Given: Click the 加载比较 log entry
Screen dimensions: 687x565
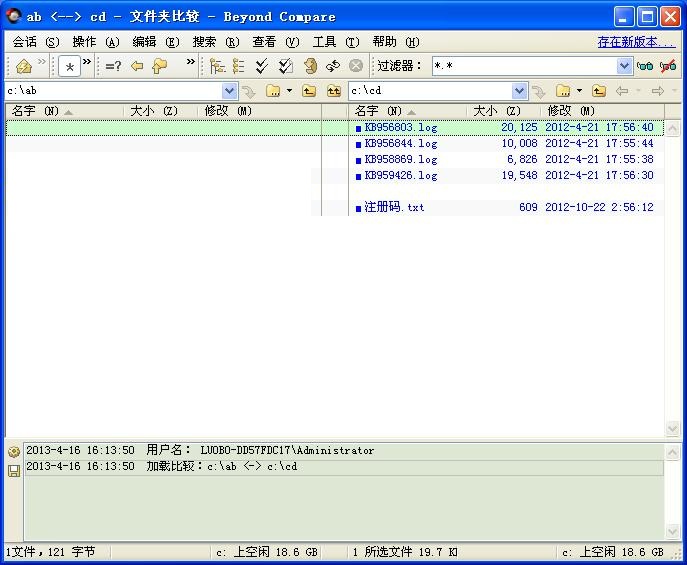Looking at the screenshot, I should click(x=344, y=466).
